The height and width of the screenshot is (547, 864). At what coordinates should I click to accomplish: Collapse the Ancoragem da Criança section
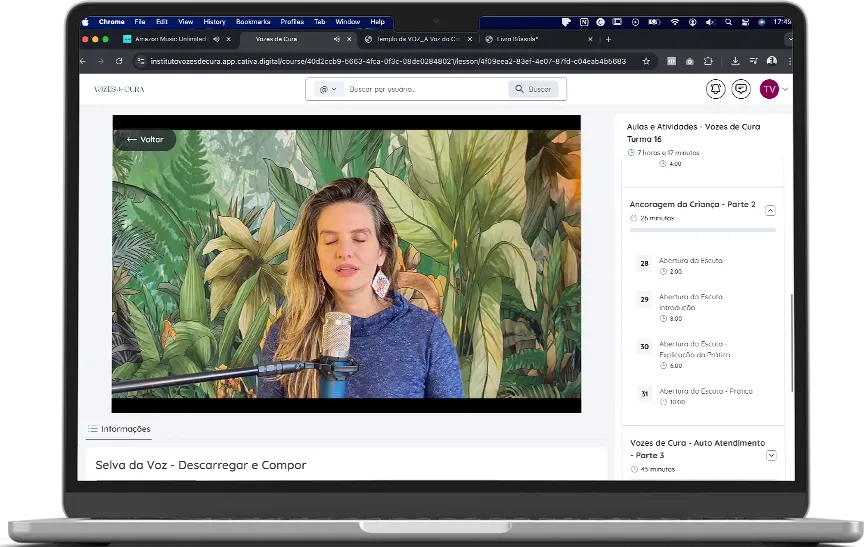tap(770, 210)
